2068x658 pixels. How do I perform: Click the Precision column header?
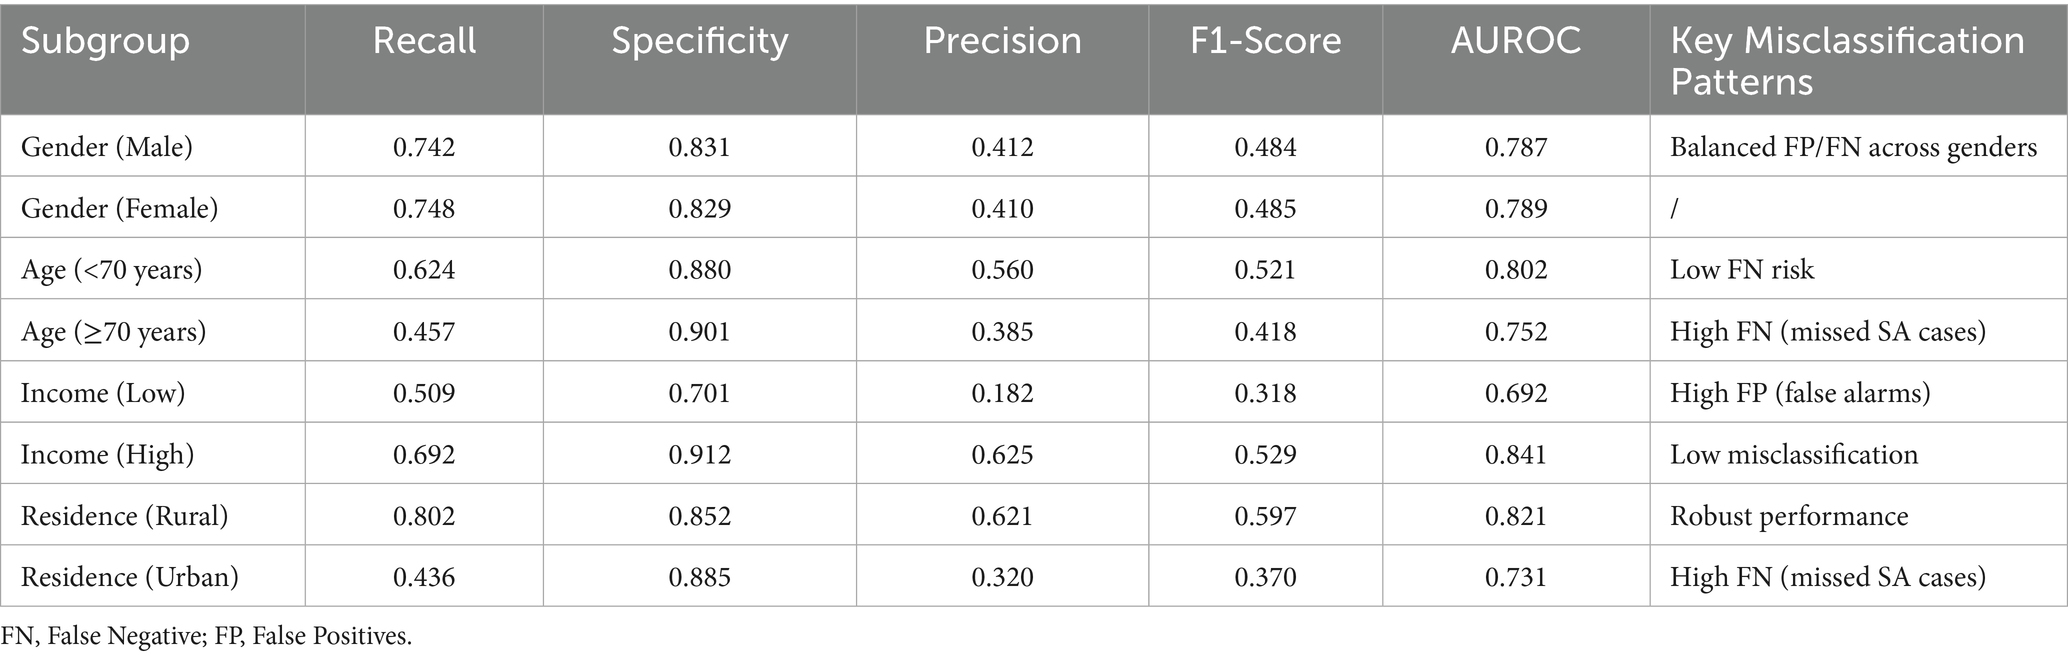[x=1002, y=41]
